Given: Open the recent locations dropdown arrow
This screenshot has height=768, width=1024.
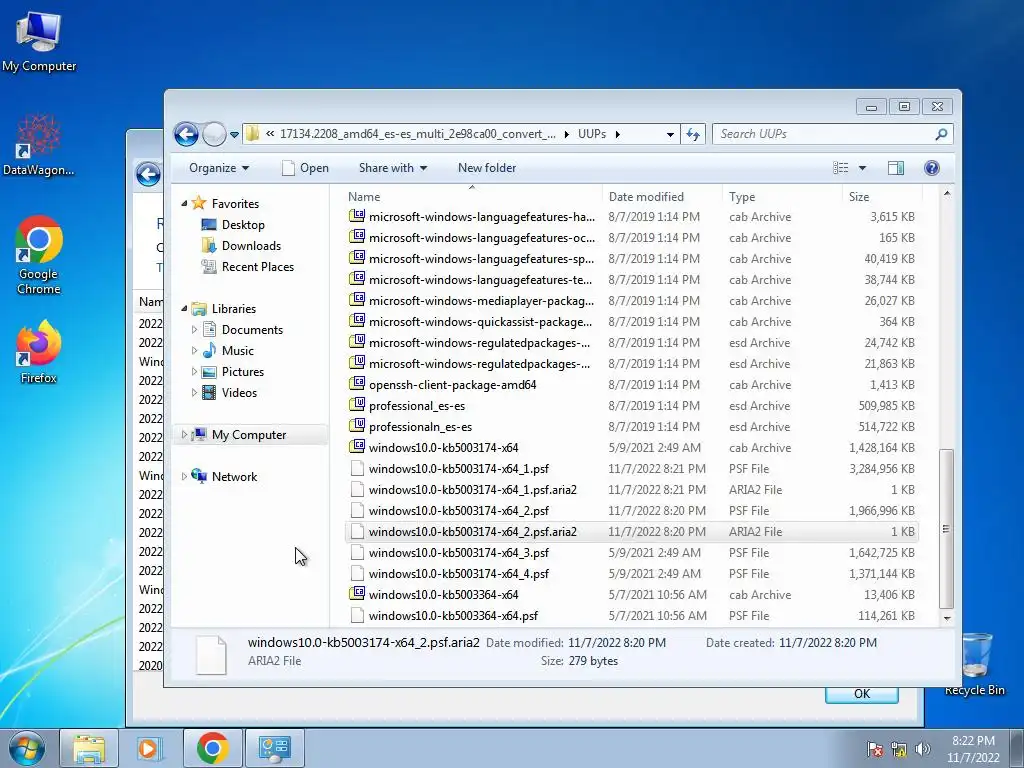Looking at the screenshot, I should coord(234,135).
